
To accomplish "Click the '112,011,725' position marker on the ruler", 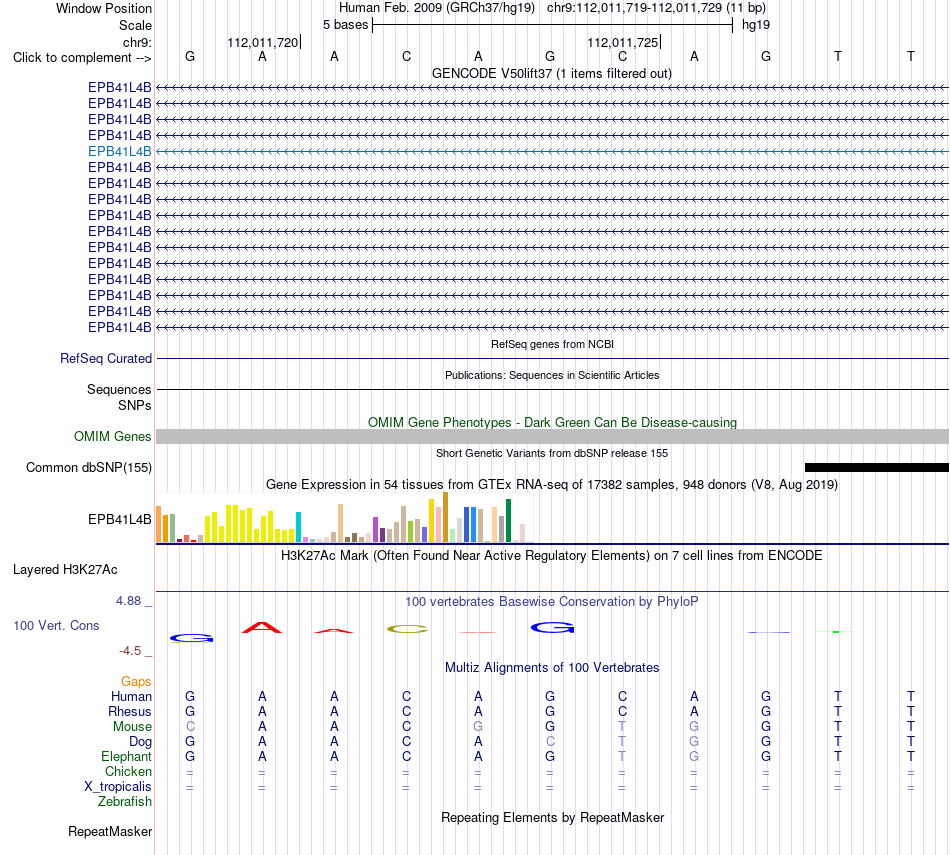I will coord(623,42).
